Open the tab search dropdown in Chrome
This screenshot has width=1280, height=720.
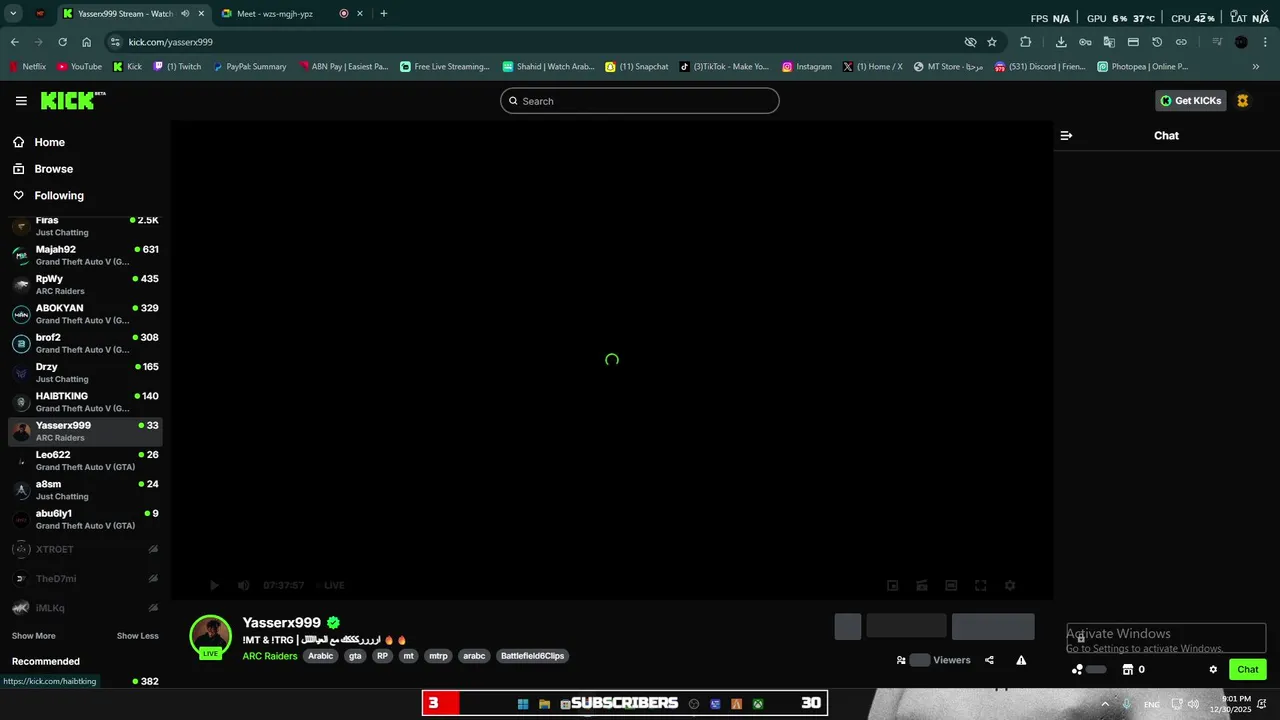[x=13, y=13]
